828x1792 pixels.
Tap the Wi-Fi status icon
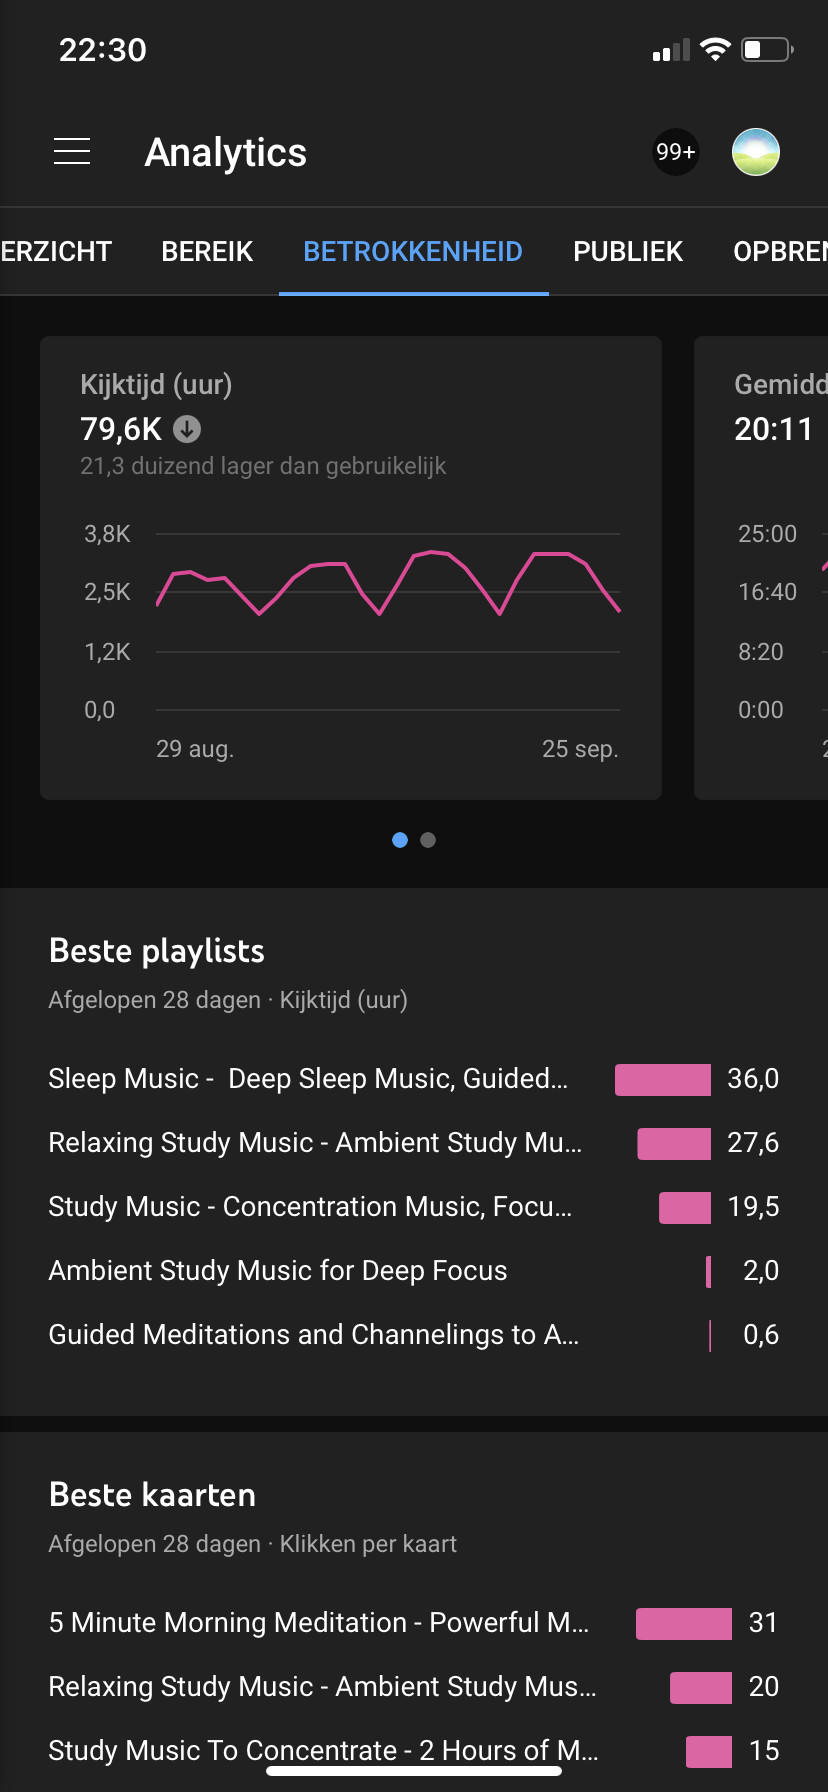[x=715, y=50]
